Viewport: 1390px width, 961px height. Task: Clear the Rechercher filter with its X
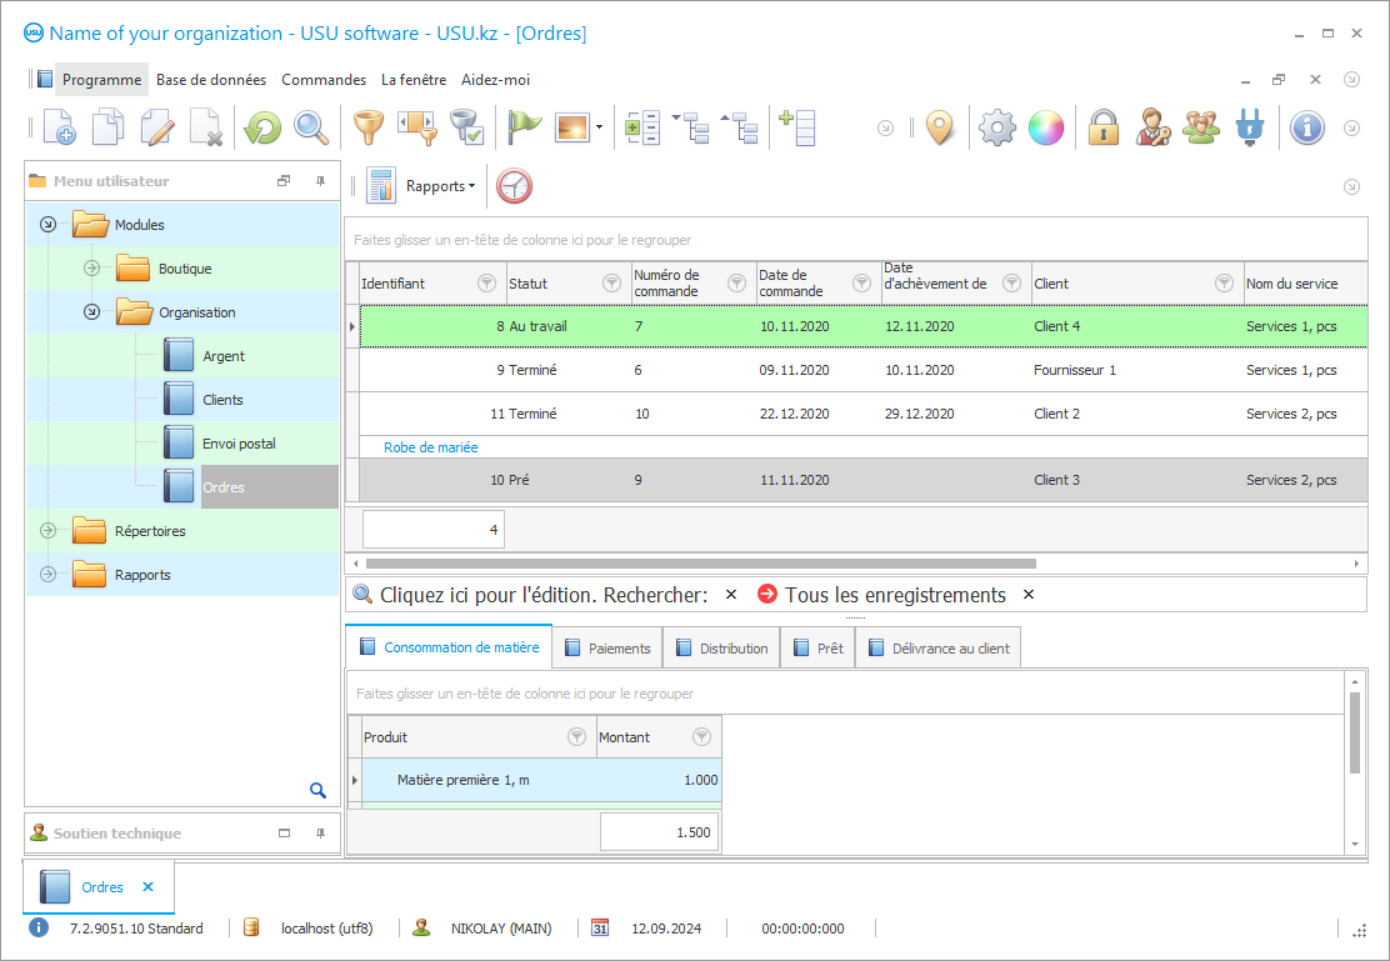click(x=731, y=595)
